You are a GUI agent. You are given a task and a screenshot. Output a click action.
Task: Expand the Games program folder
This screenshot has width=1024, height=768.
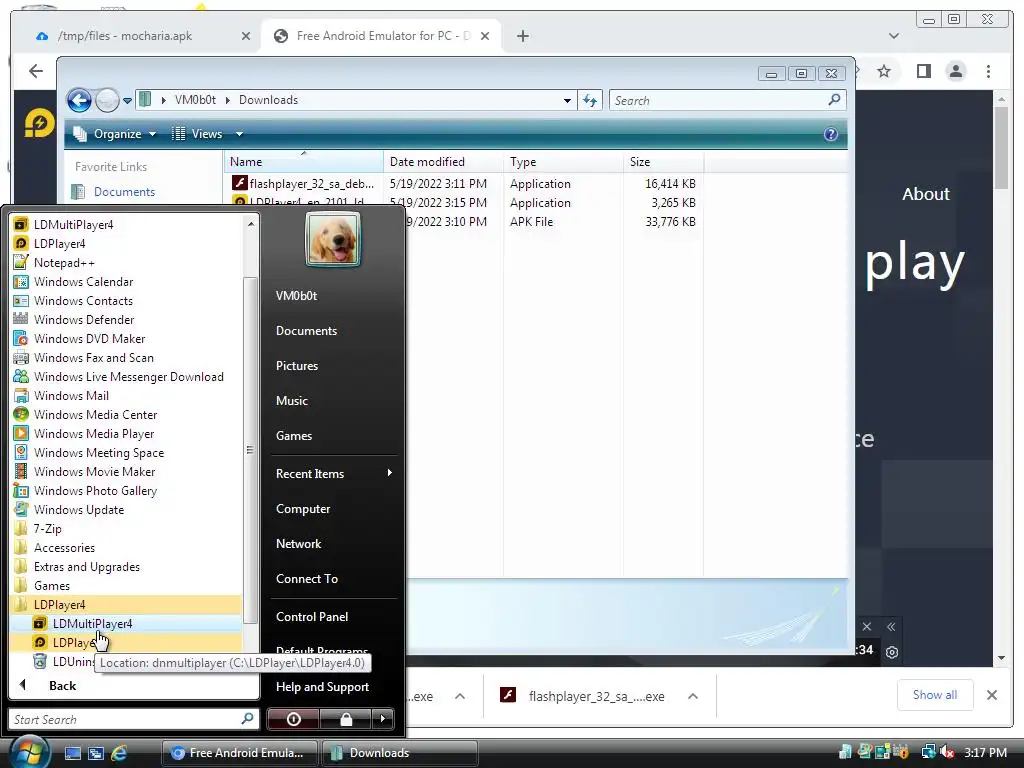click(52, 585)
